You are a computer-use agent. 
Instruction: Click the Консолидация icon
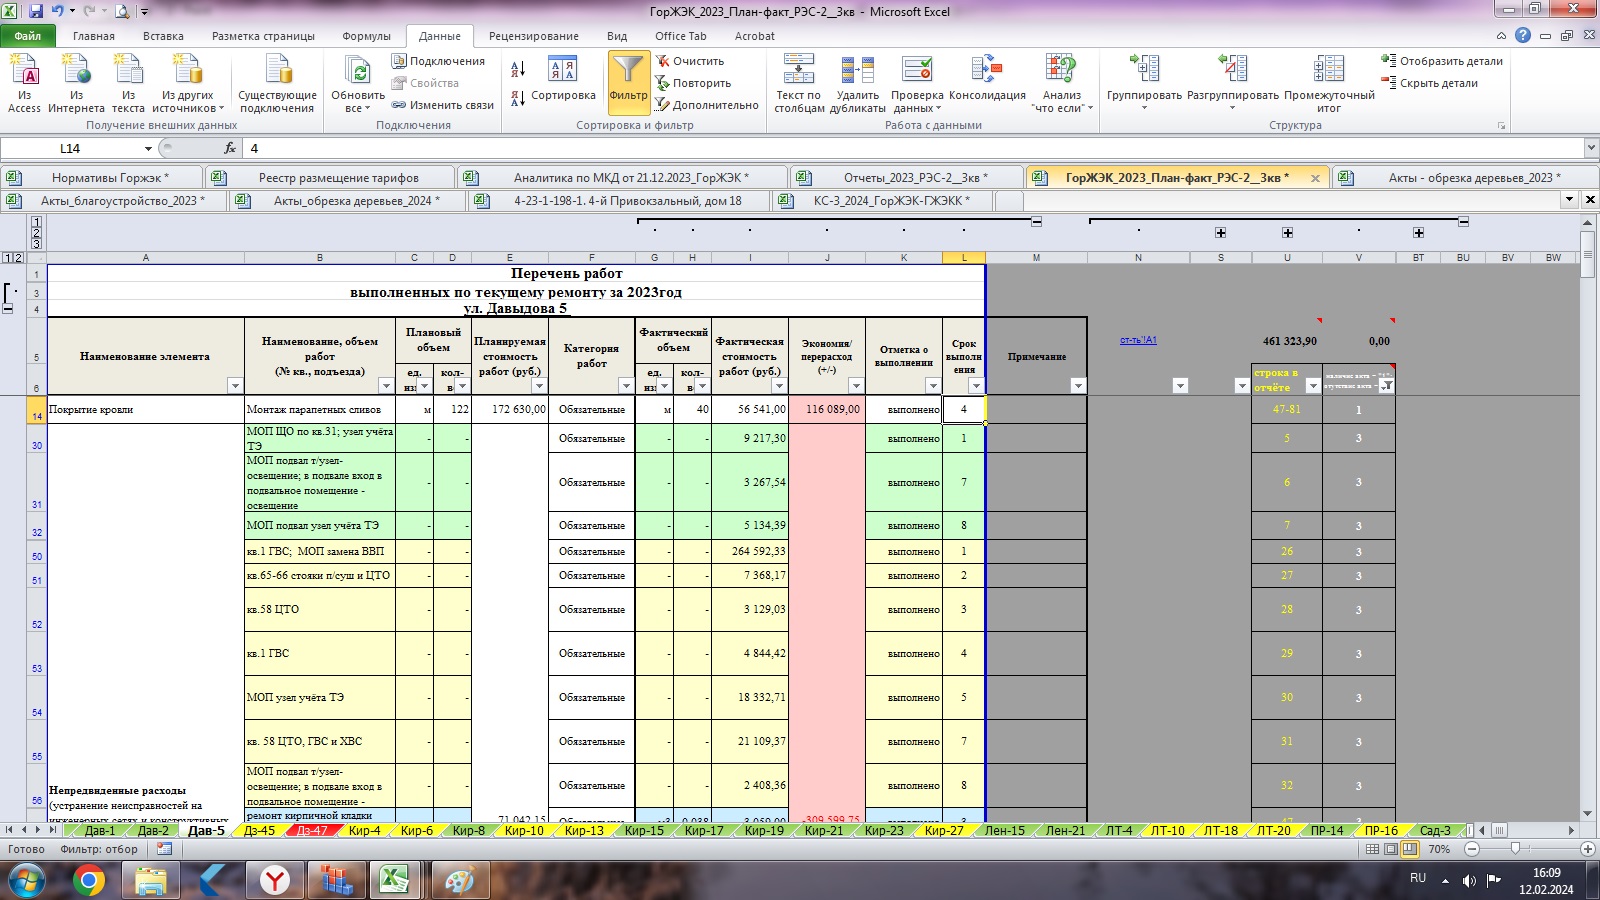click(987, 80)
